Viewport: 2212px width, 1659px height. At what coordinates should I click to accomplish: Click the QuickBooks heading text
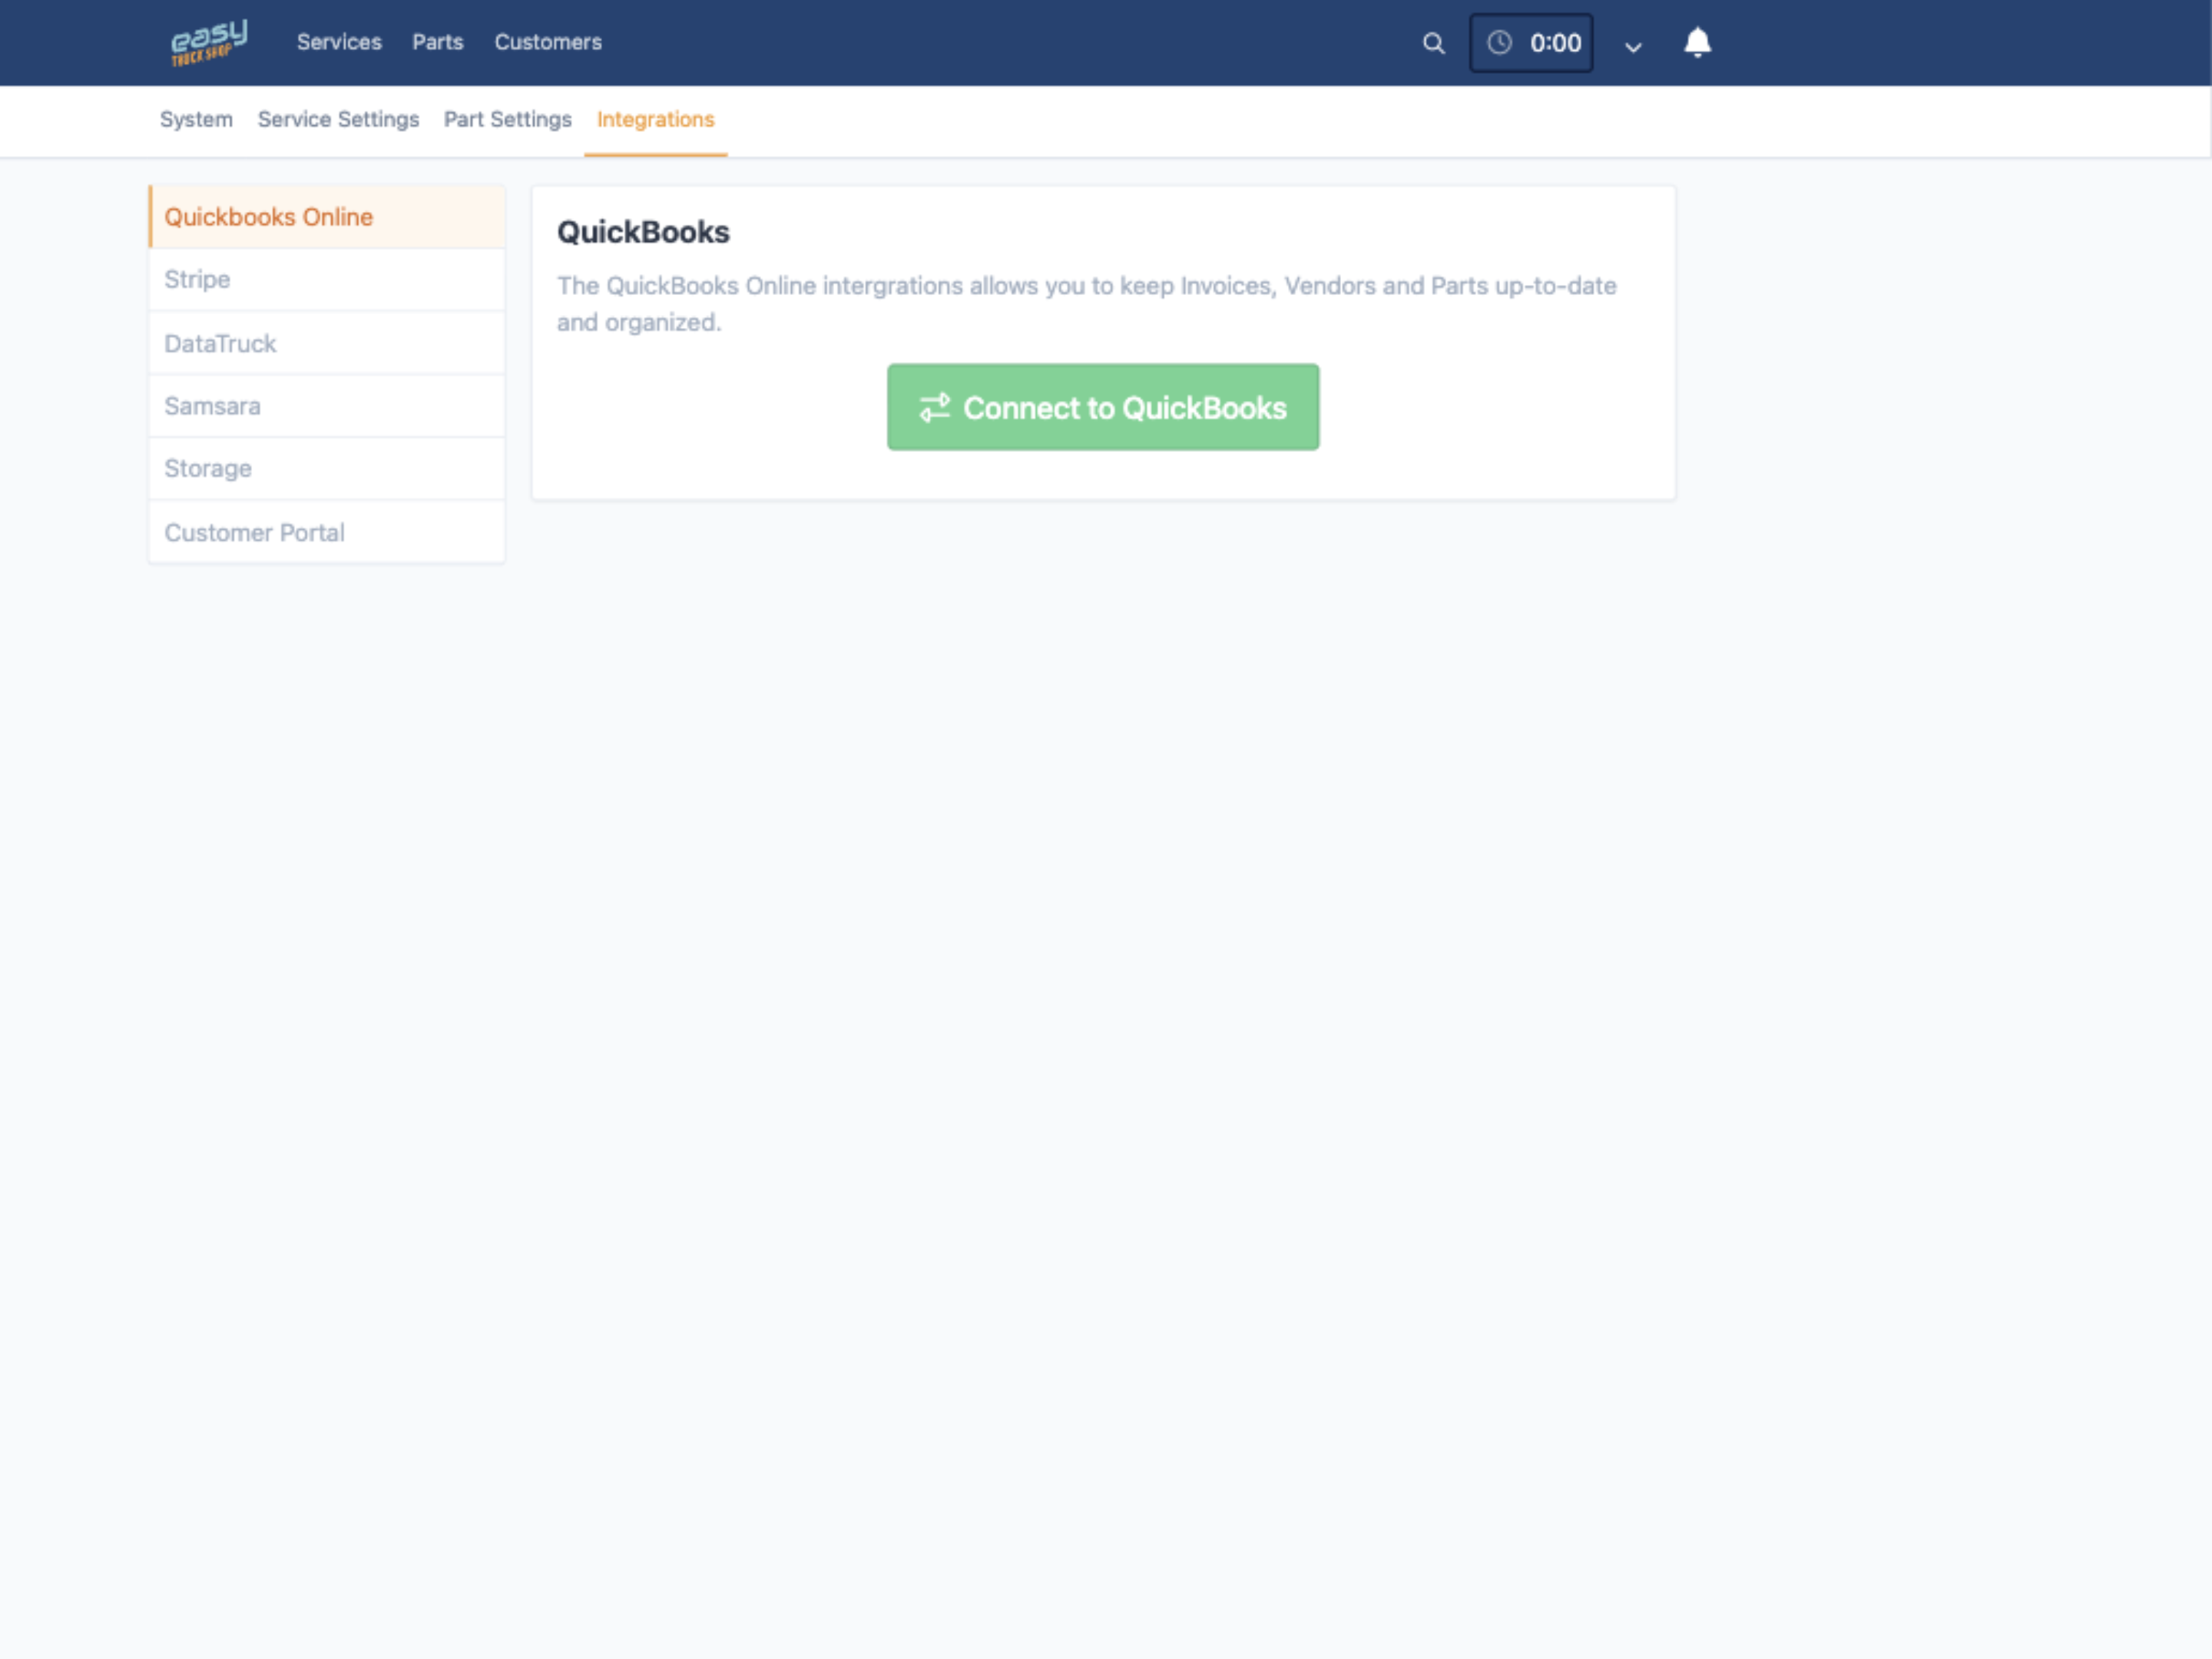click(x=643, y=232)
